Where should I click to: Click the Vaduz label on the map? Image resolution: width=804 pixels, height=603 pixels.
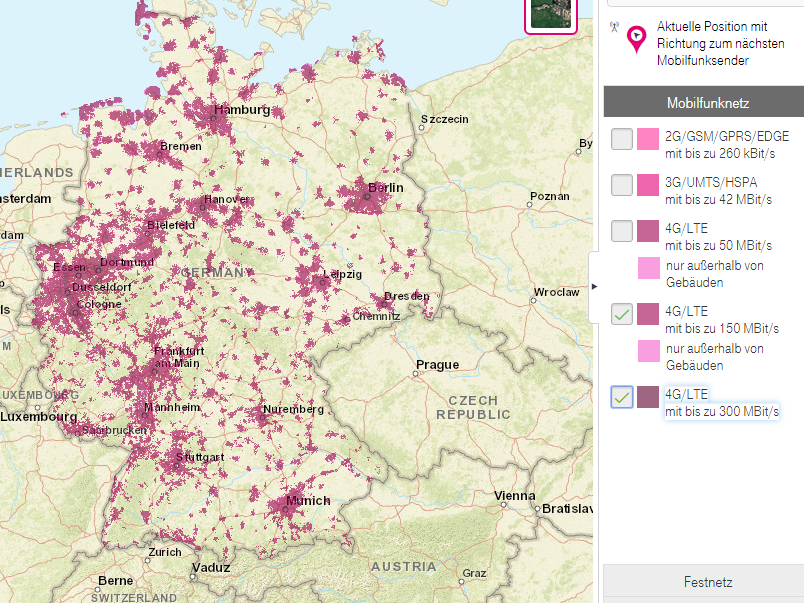tap(211, 568)
